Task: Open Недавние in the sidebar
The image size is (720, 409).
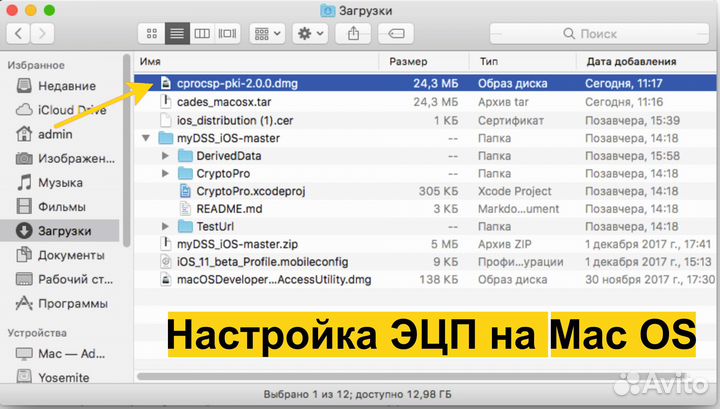Action: point(61,86)
